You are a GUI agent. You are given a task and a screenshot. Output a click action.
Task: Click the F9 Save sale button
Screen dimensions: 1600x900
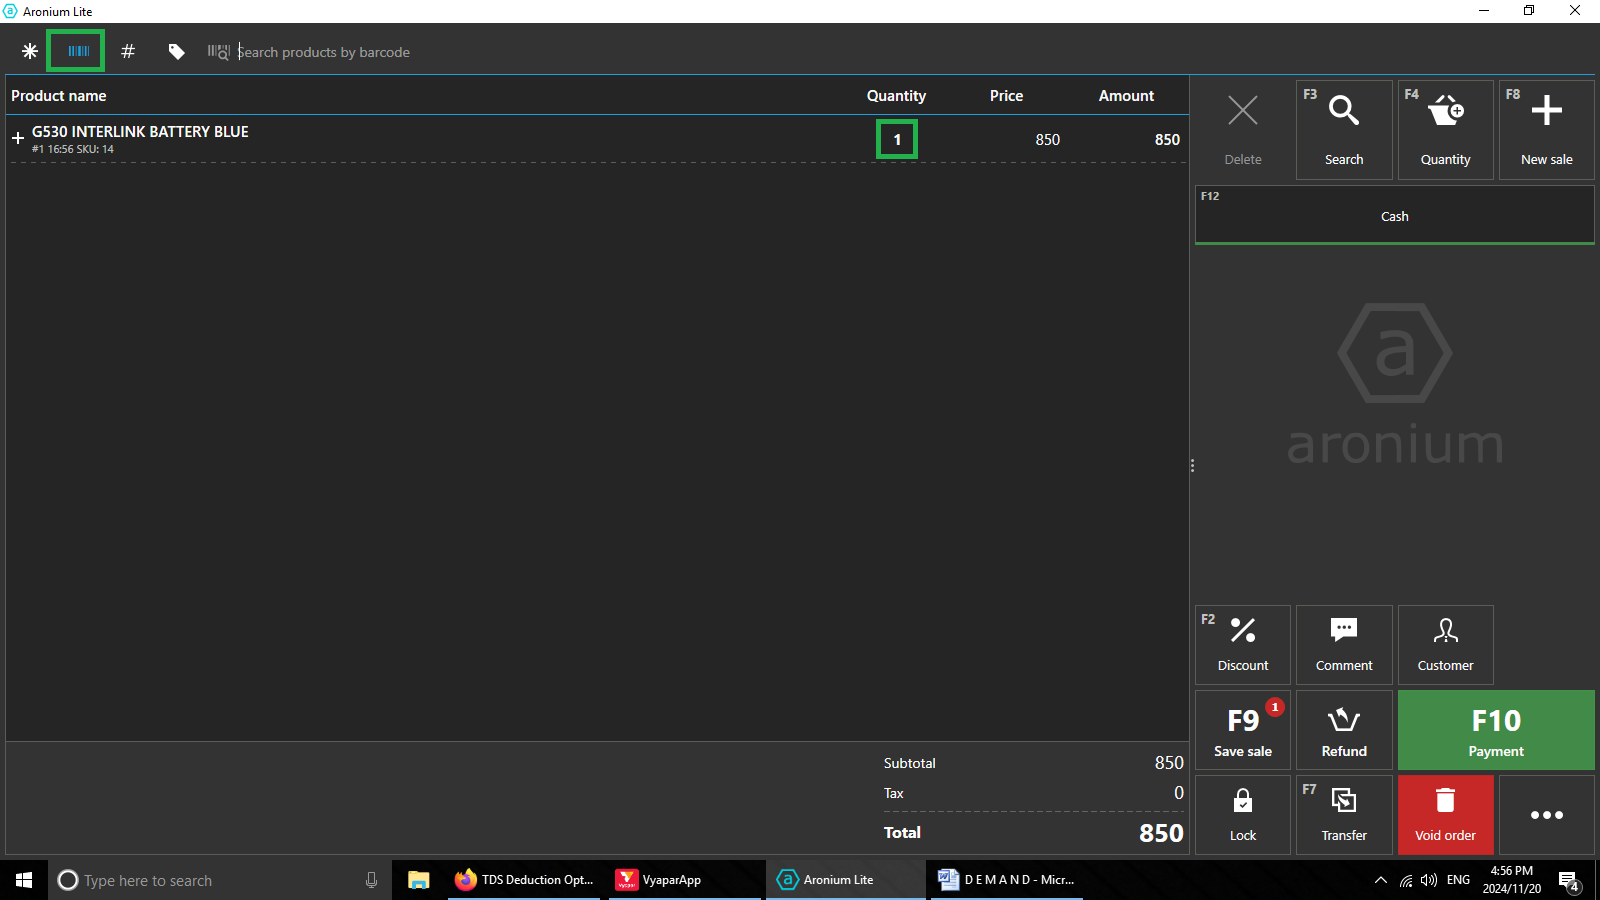[1242, 731]
